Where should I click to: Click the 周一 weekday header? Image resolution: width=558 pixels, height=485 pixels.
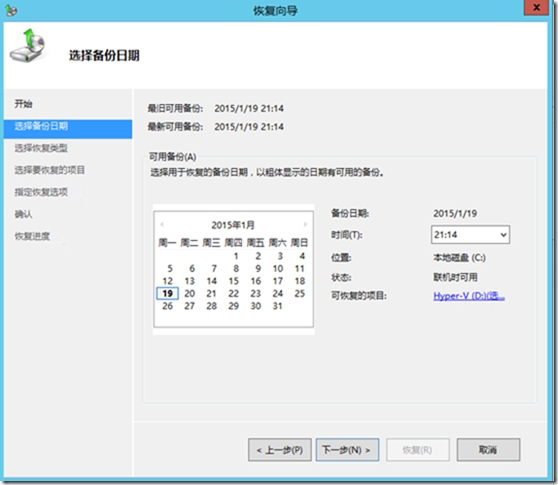[x=167, y=243]
